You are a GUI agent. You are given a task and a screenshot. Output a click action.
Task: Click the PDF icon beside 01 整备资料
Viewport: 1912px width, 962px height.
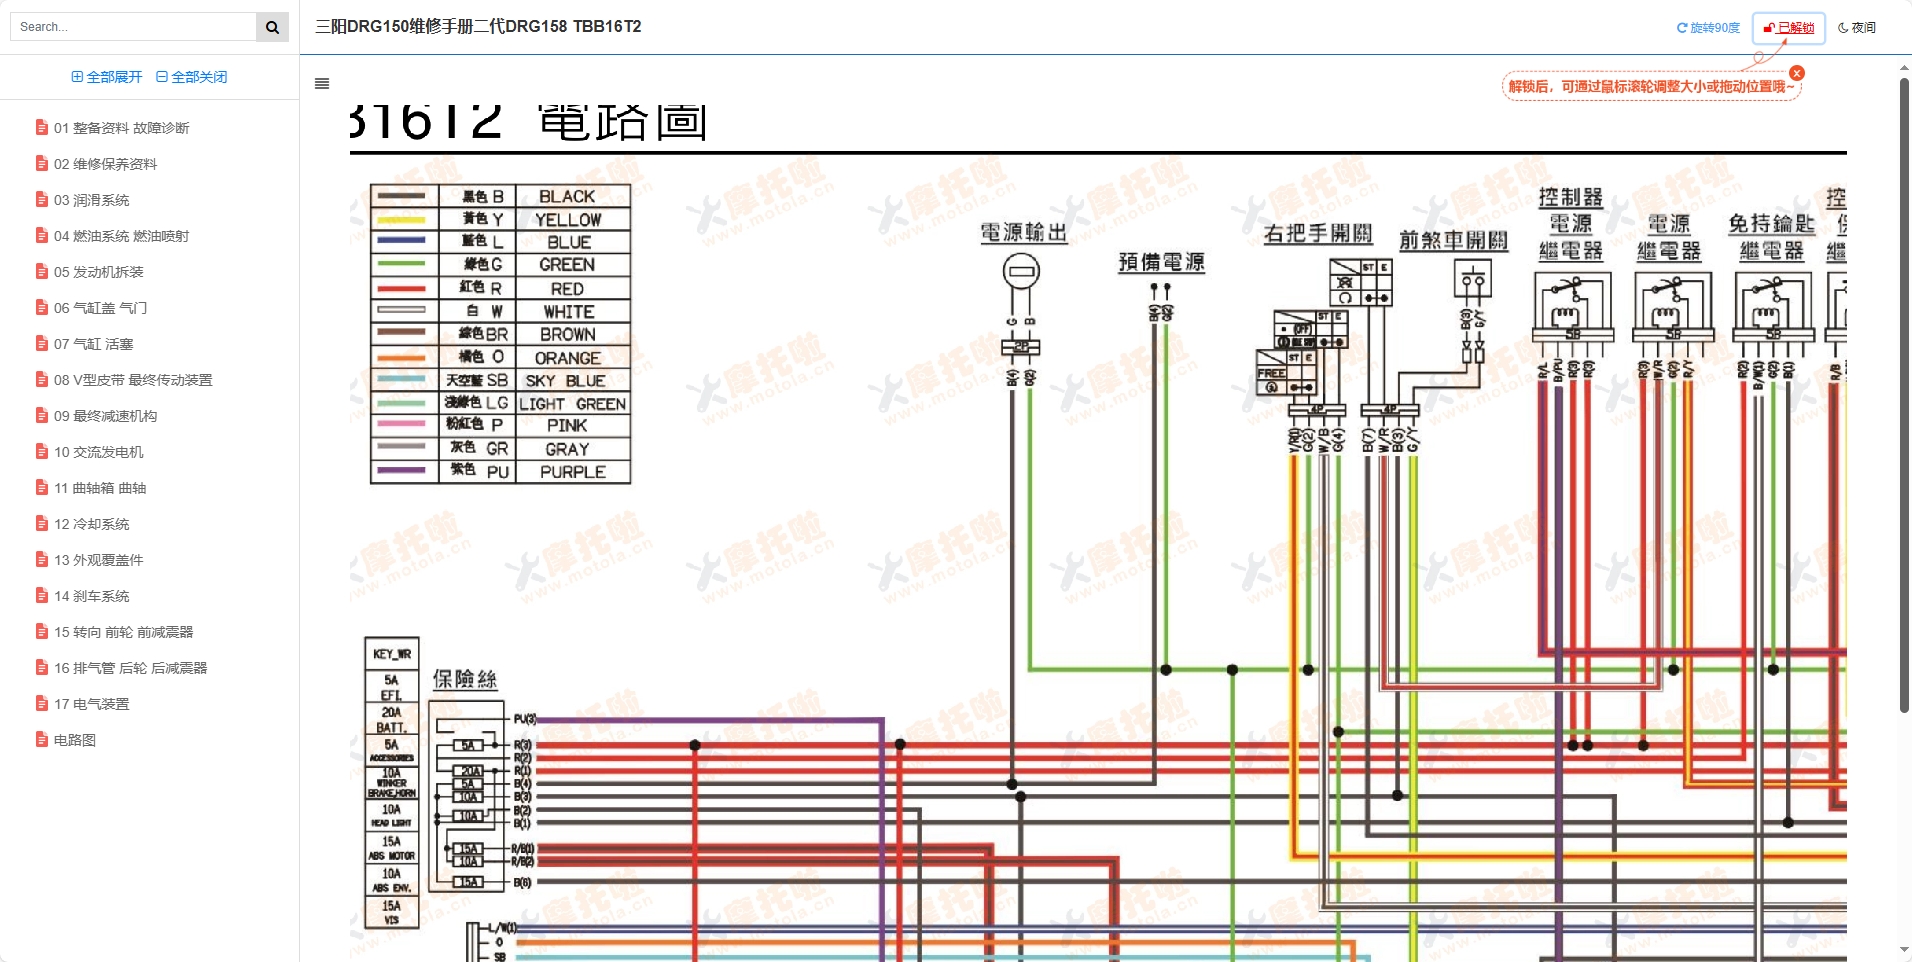pyautogui.click(x=41, y=128)
